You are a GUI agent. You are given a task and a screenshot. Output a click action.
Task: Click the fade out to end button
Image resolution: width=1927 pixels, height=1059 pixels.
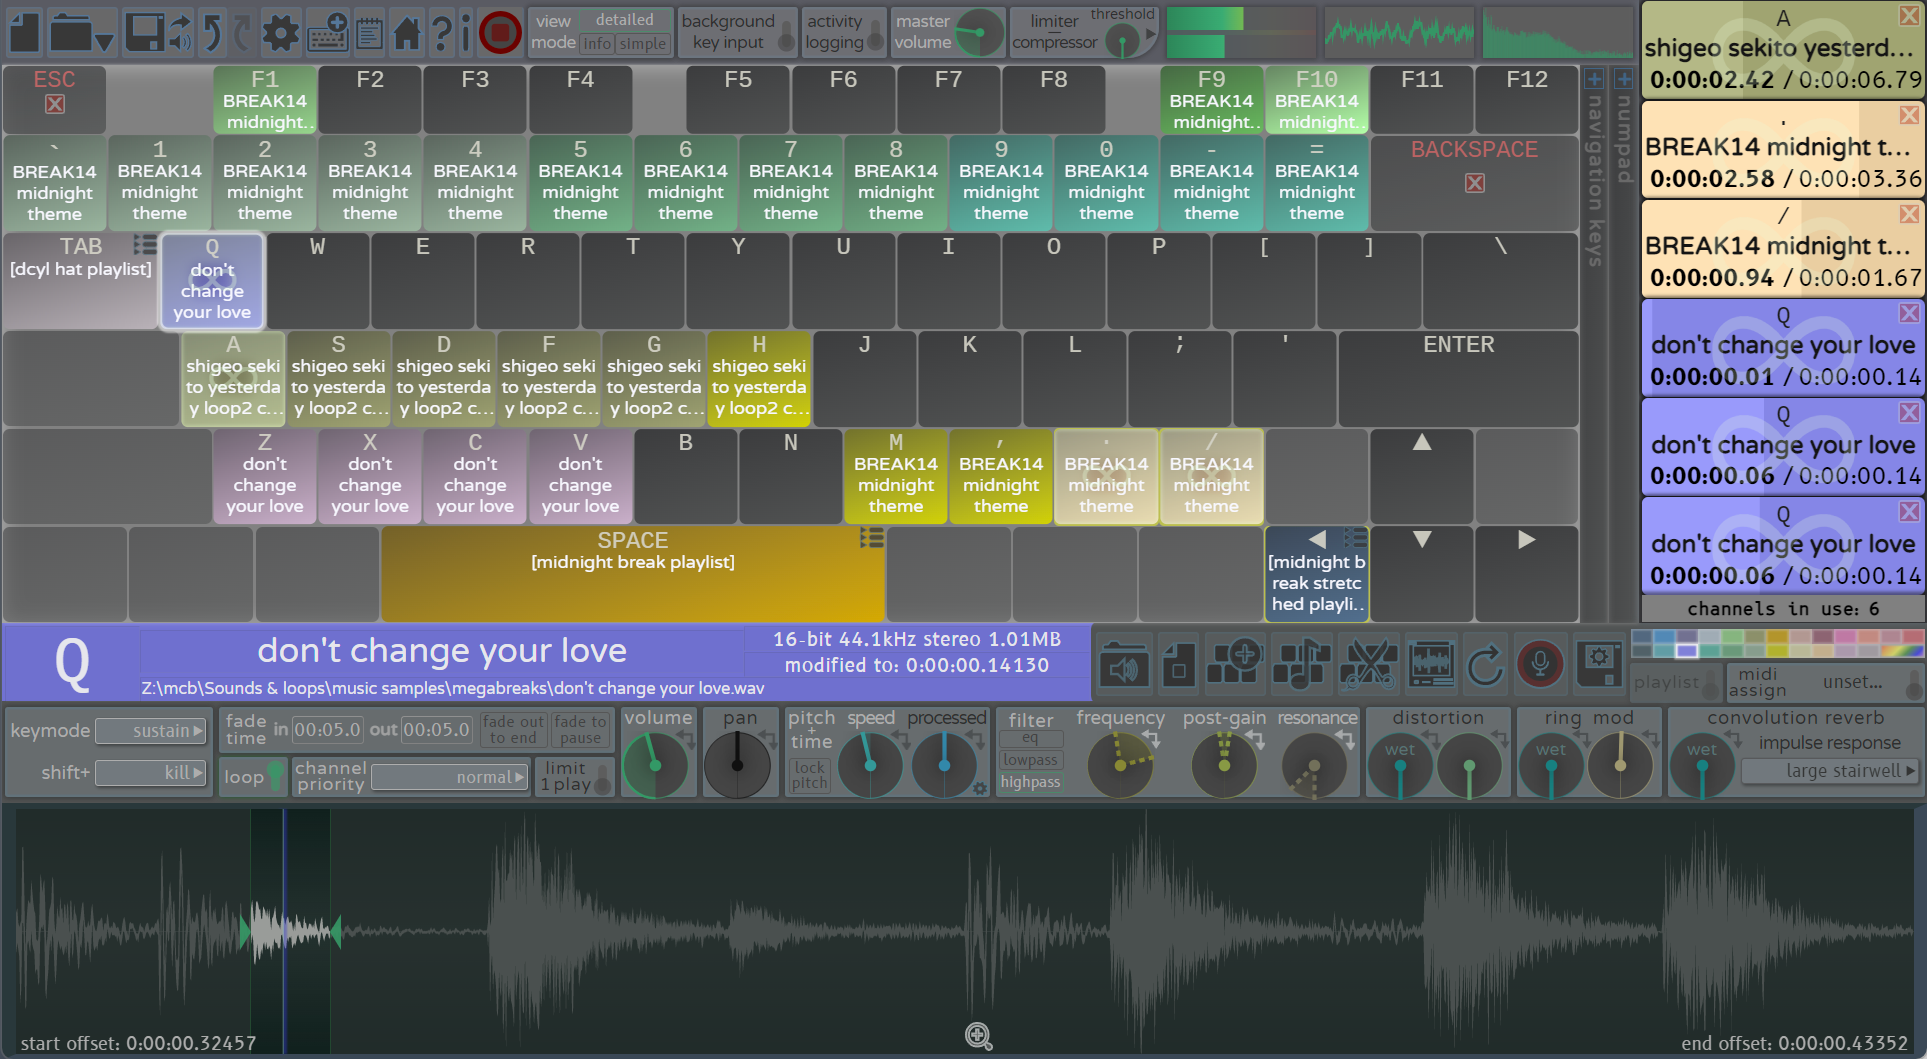513,730
